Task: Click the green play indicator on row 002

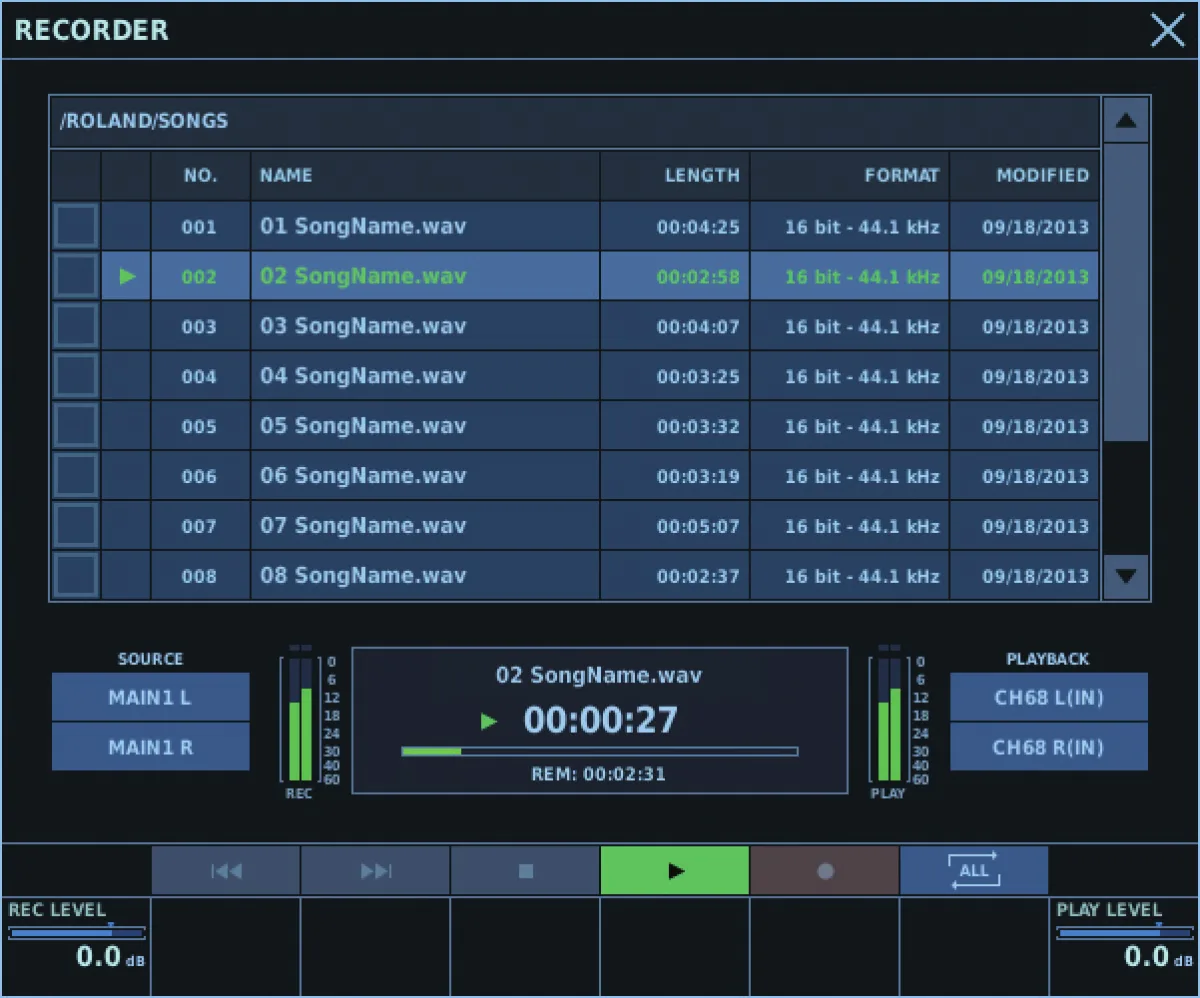Action: pos(127,277)
